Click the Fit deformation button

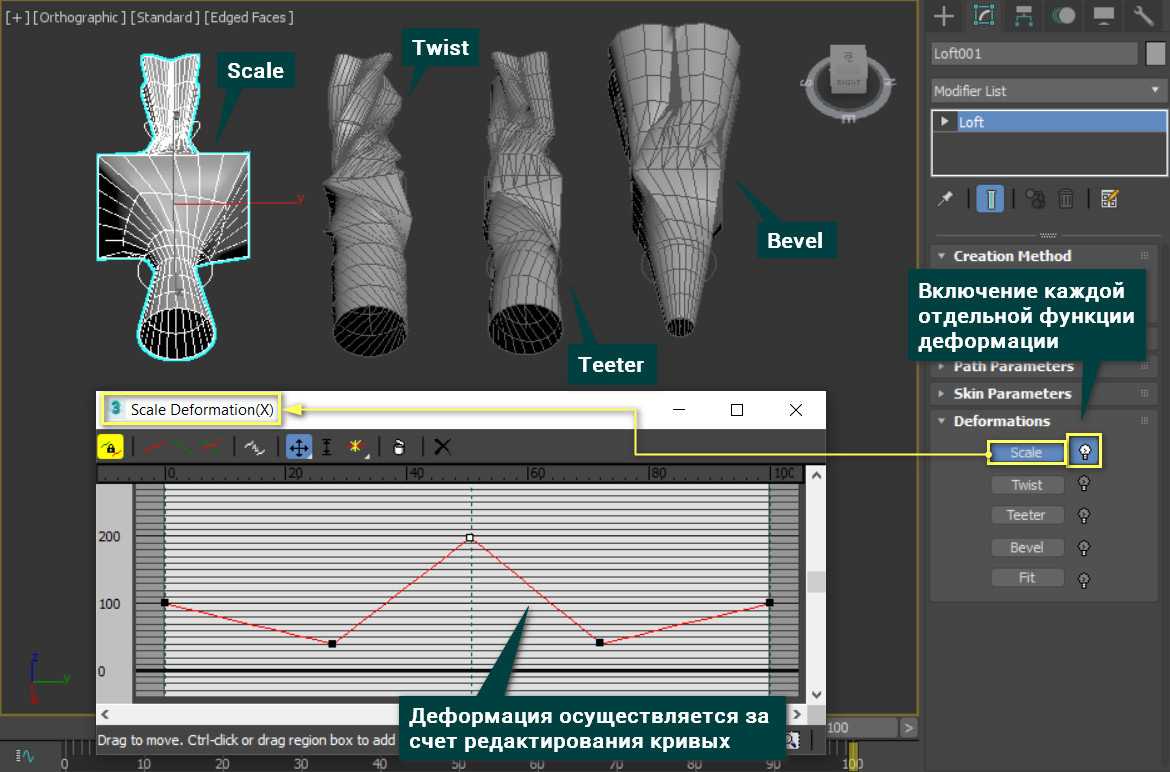tap(1026, 578)
